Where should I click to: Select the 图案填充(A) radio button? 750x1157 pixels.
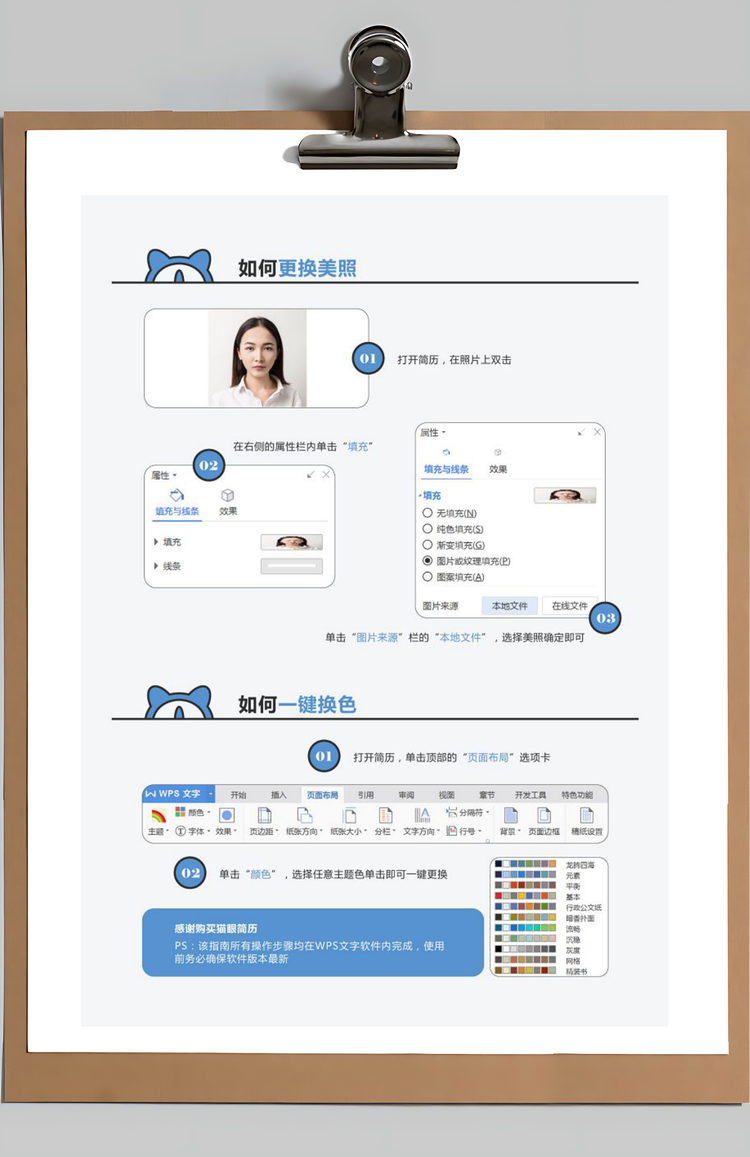(427, 577)
